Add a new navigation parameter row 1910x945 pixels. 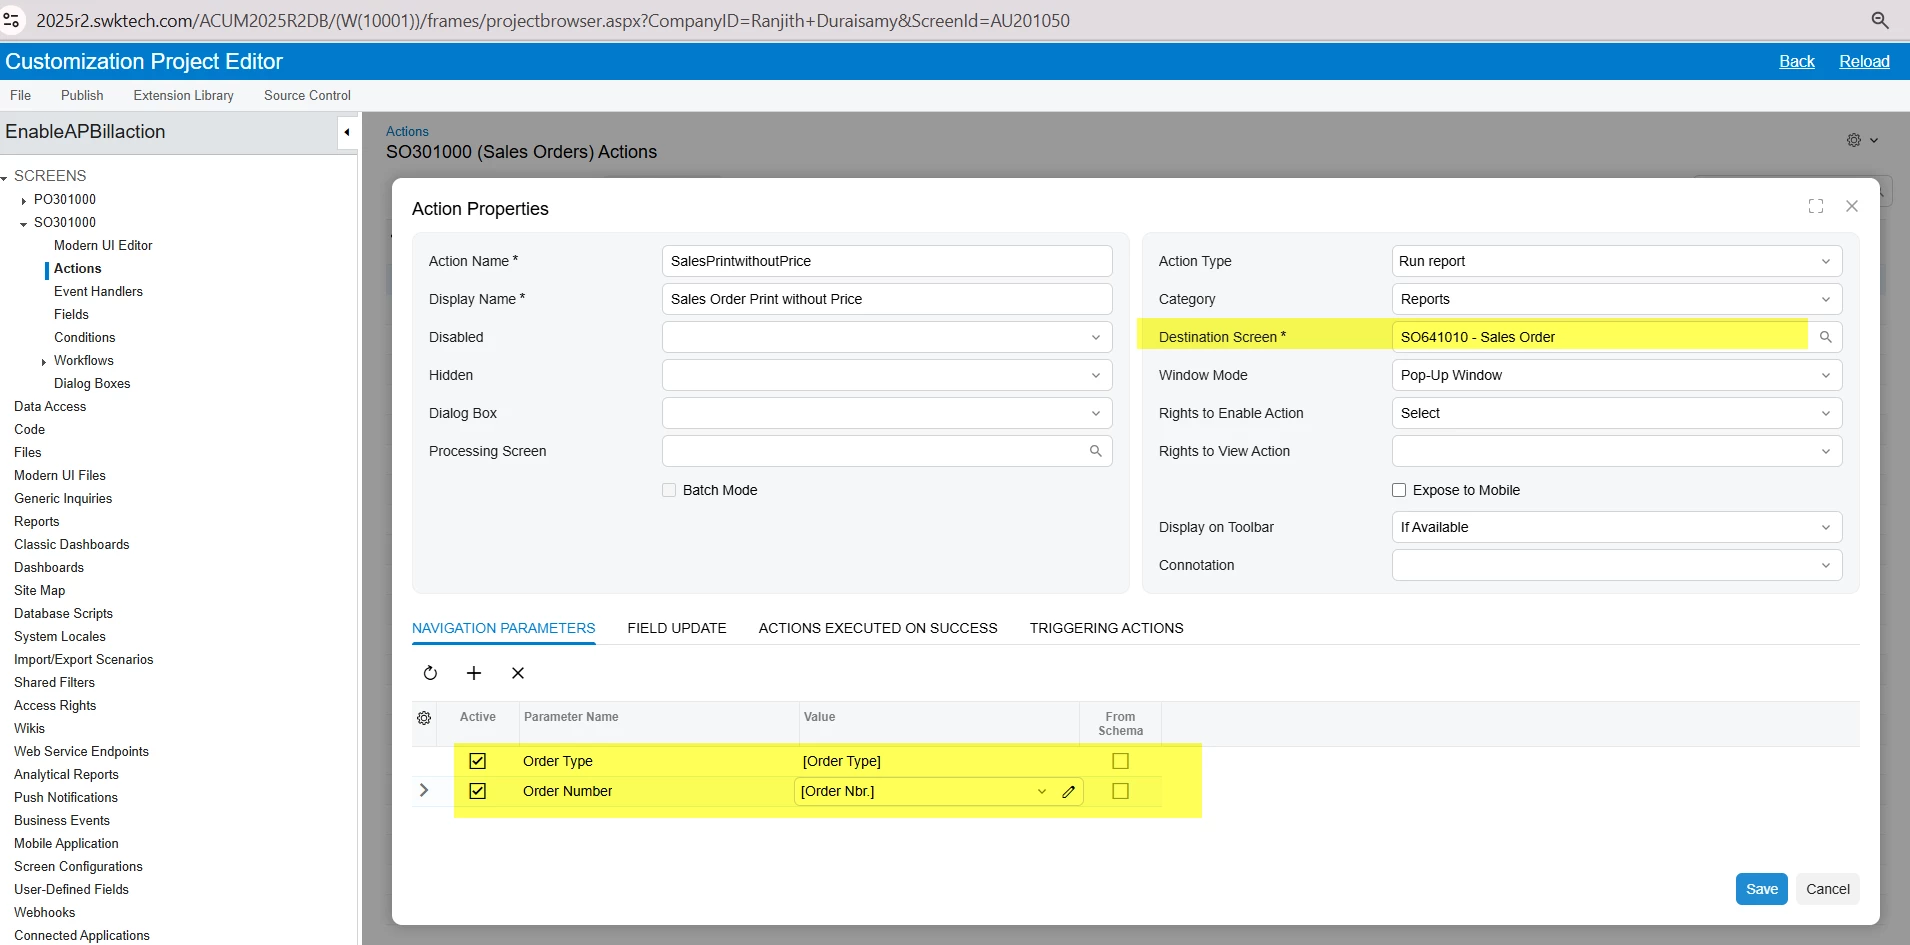point(474,673)
